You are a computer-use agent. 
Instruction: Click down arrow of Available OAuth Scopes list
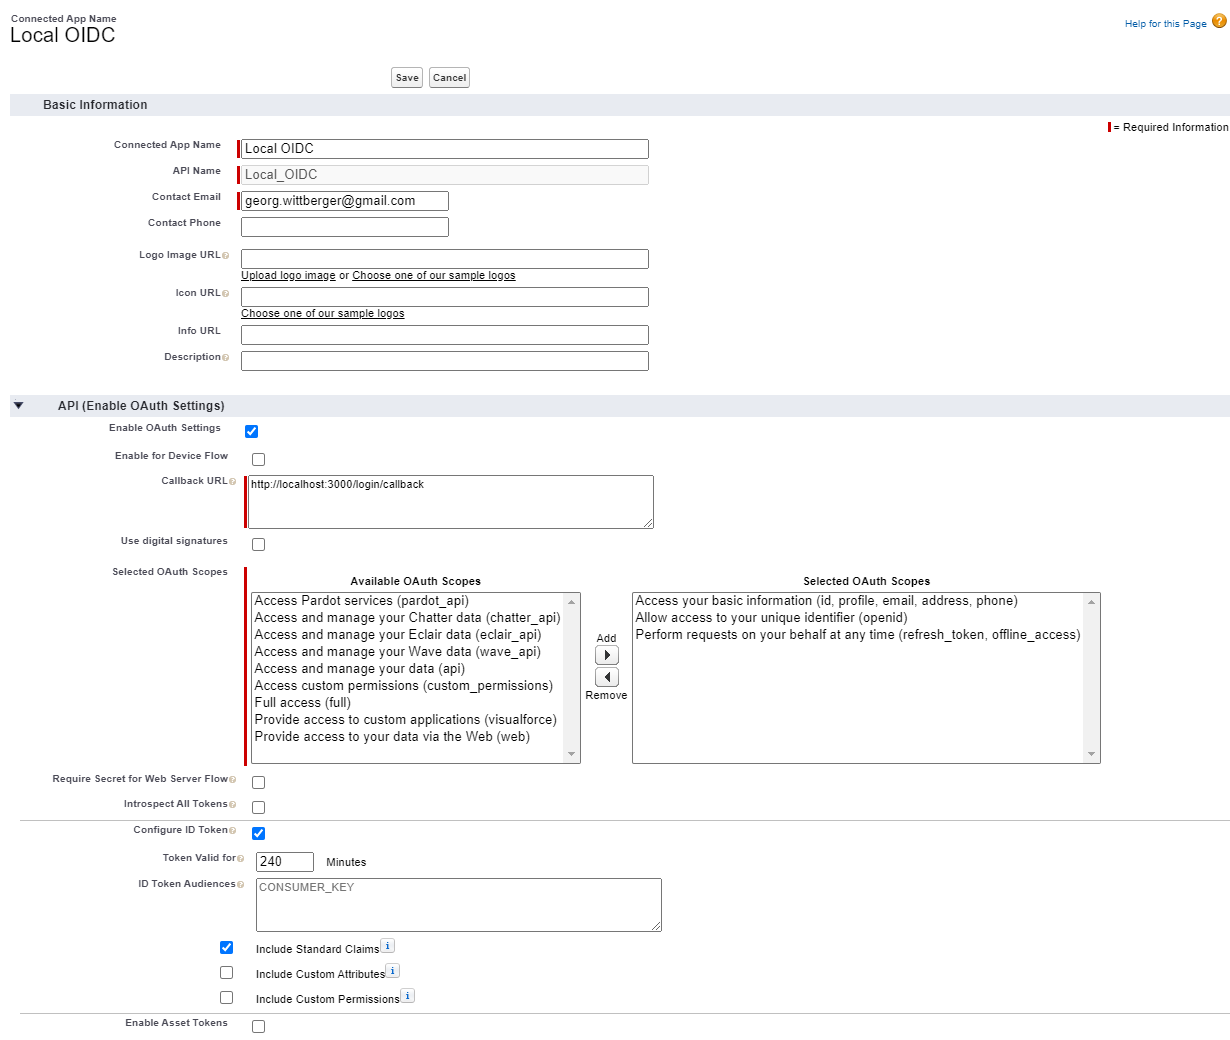572,754
